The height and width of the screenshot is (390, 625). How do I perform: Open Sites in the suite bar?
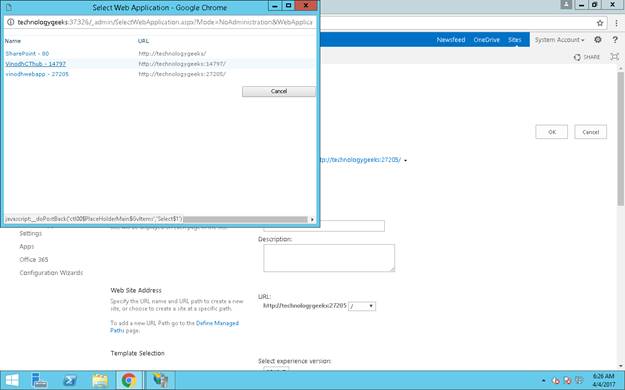point(515,40)
